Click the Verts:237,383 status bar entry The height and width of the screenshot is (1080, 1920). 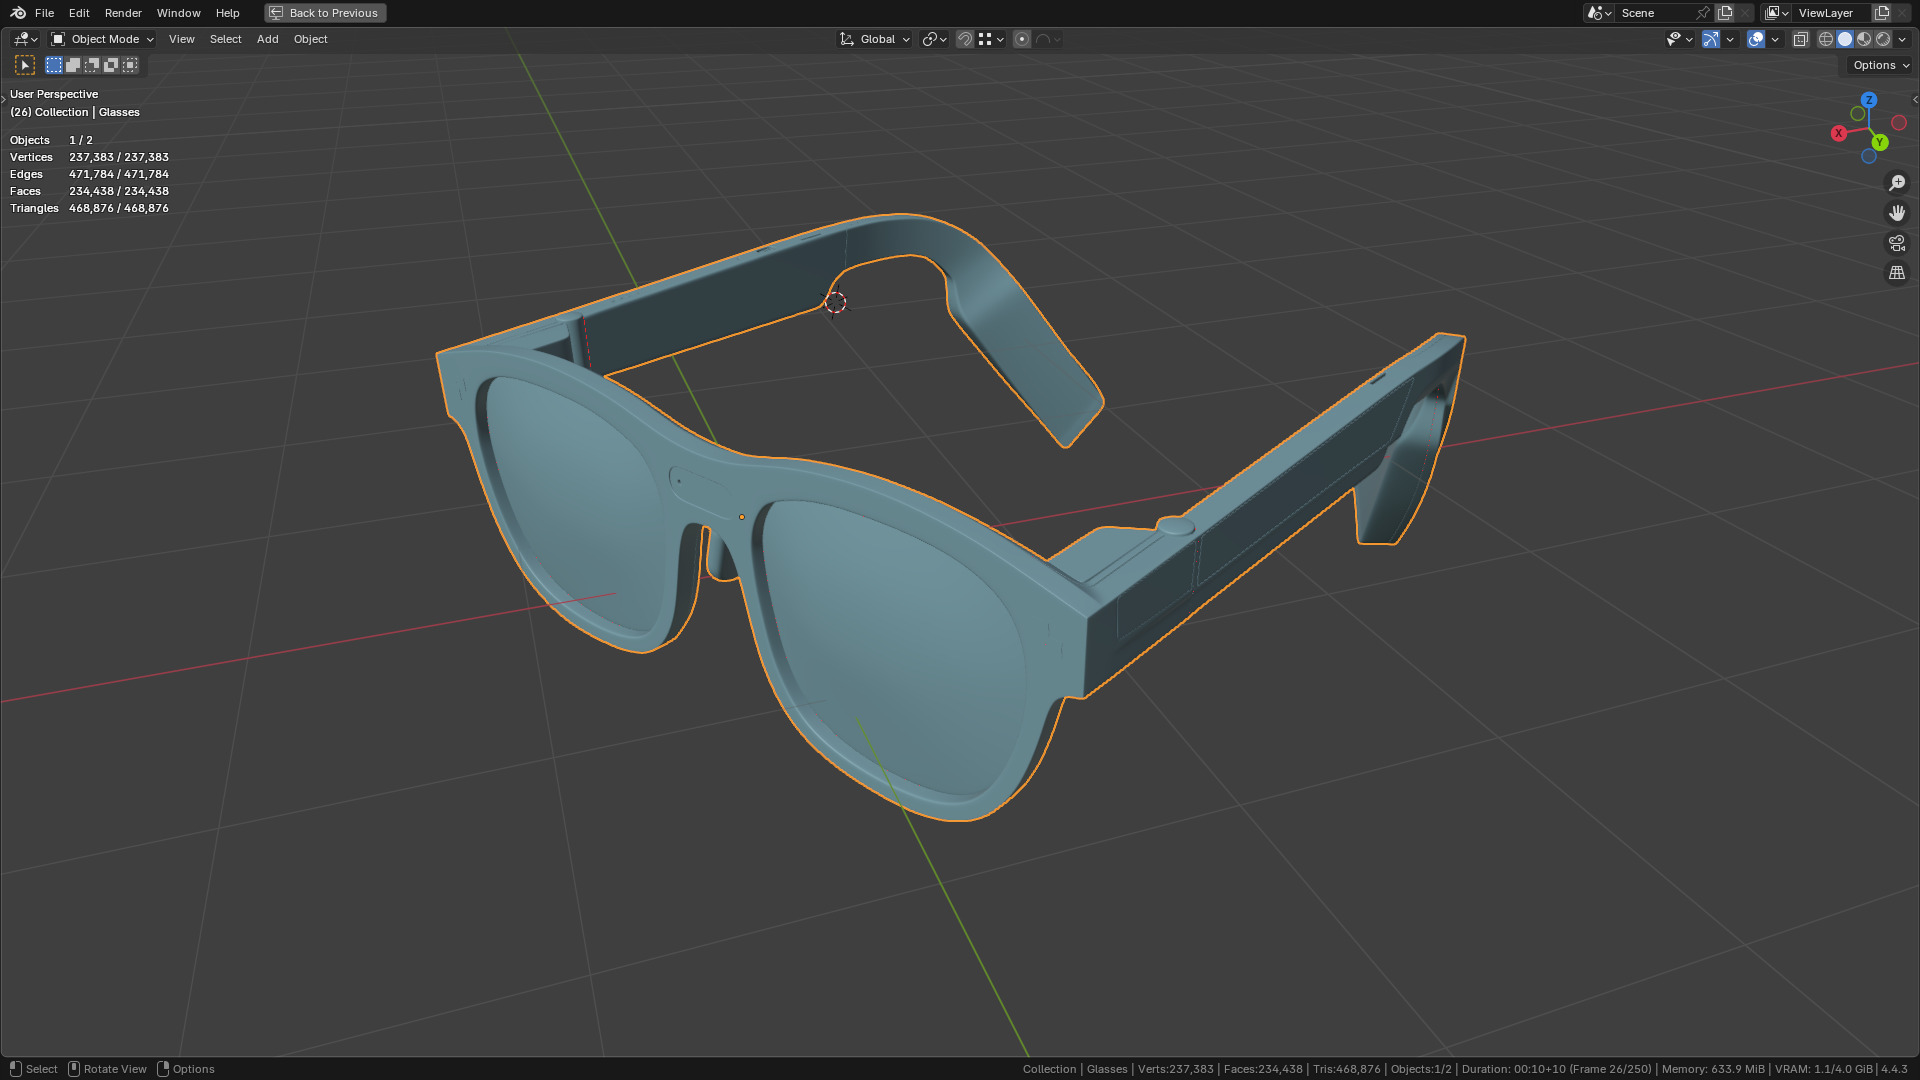[1175, 1069]
